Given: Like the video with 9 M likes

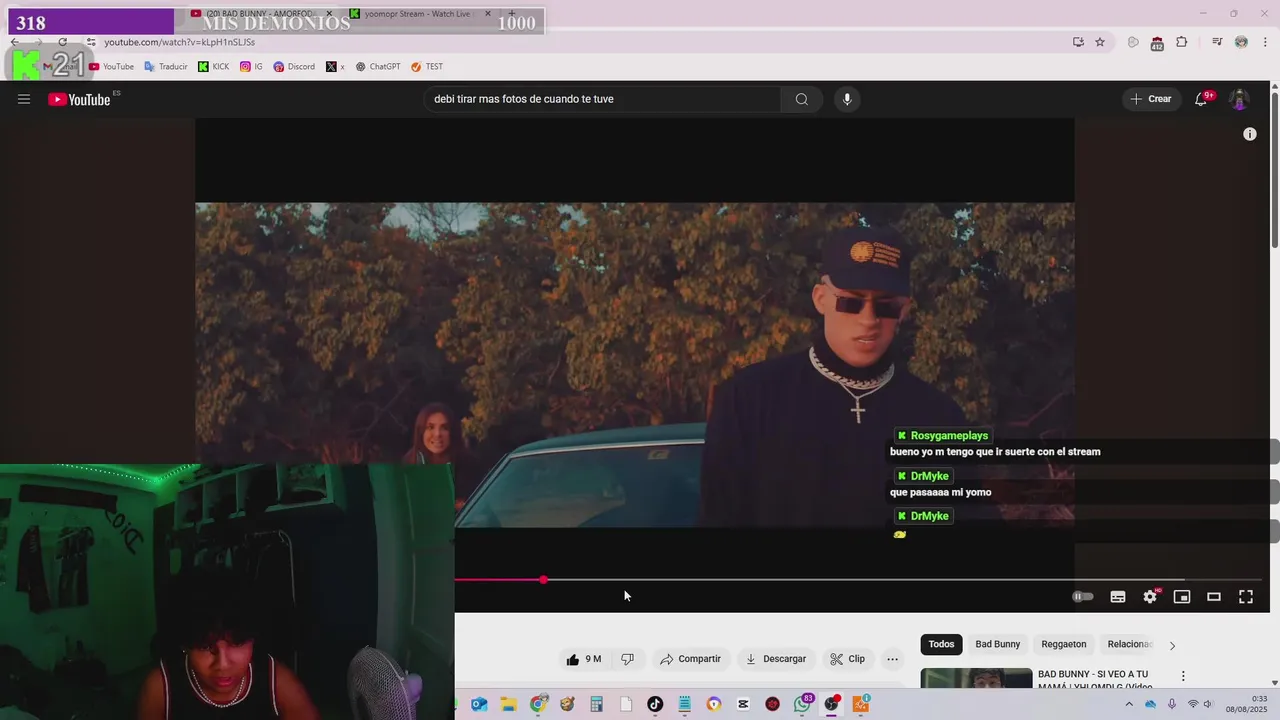Looking at the screenshot, I should 584,659.
